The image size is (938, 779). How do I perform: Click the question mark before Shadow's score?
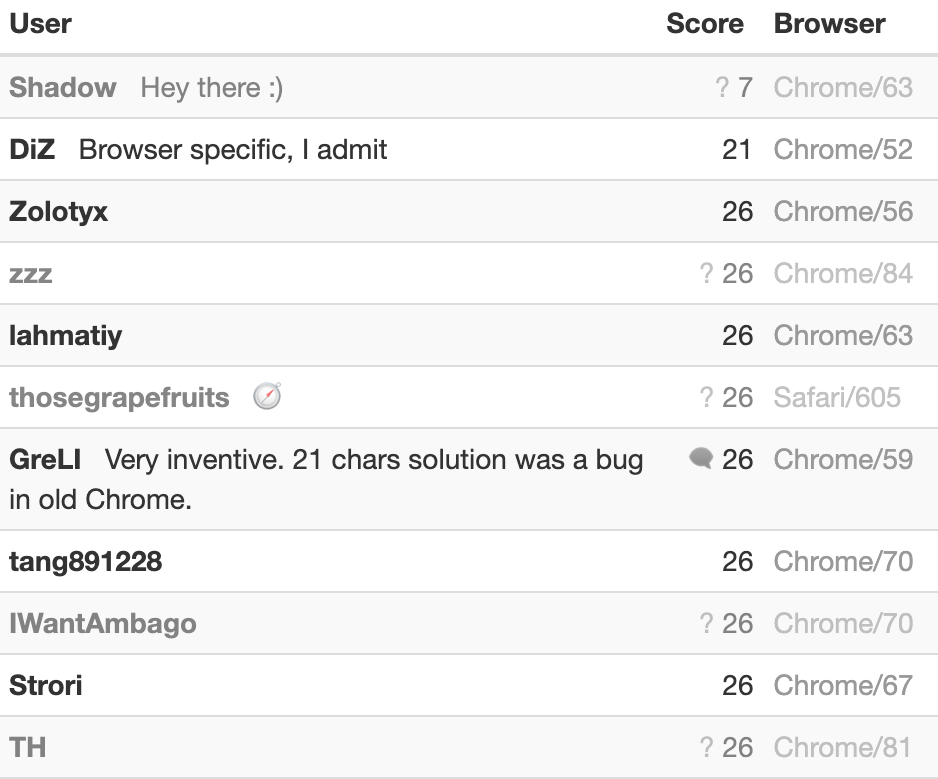[722, 87]
